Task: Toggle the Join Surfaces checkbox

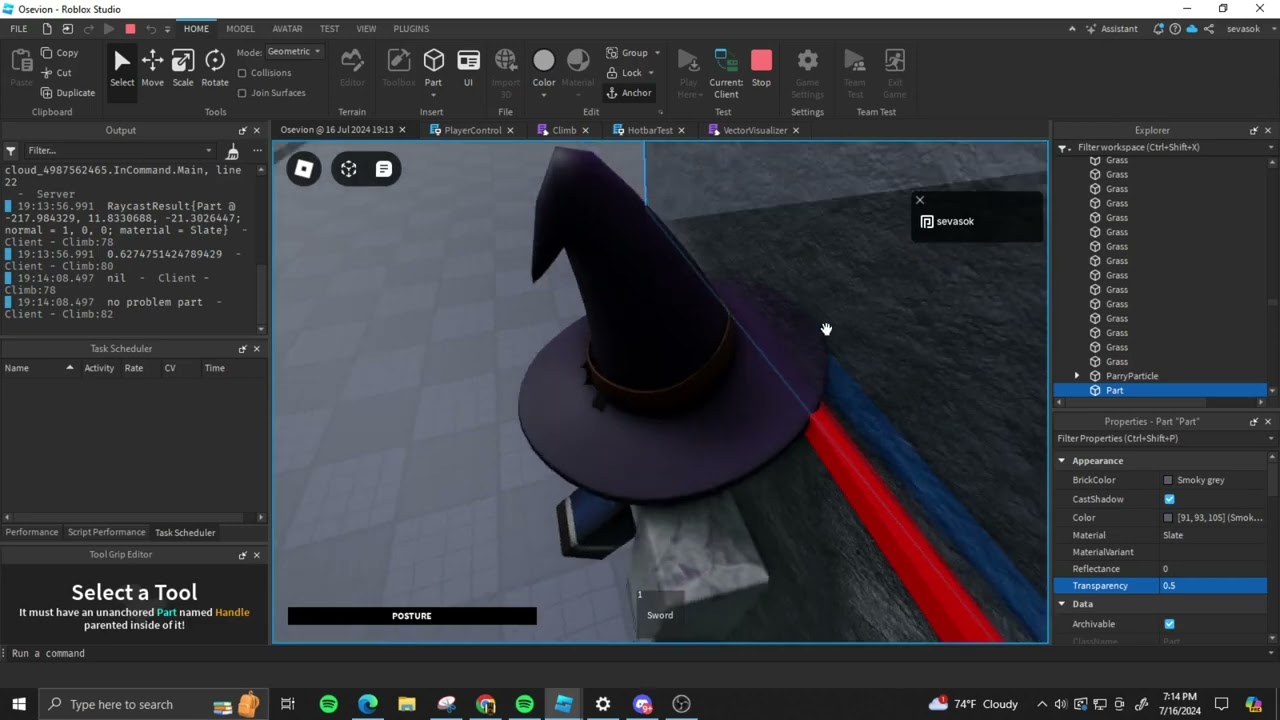Action: coord(242,93)
